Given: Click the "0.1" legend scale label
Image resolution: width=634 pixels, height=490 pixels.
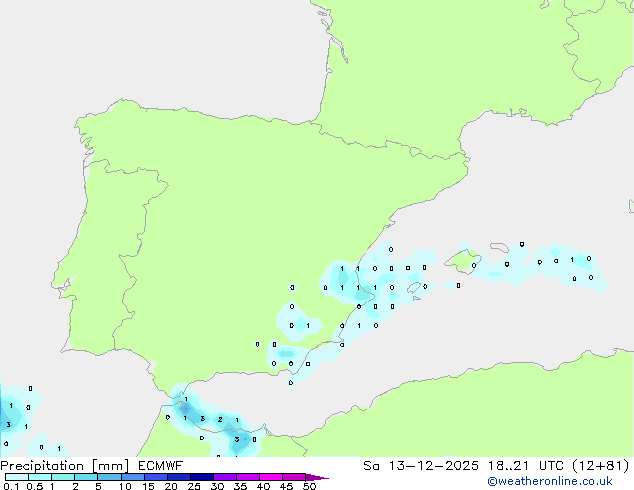Looking at the screenshot, I should pyautogui.click(x=11, y=486).
